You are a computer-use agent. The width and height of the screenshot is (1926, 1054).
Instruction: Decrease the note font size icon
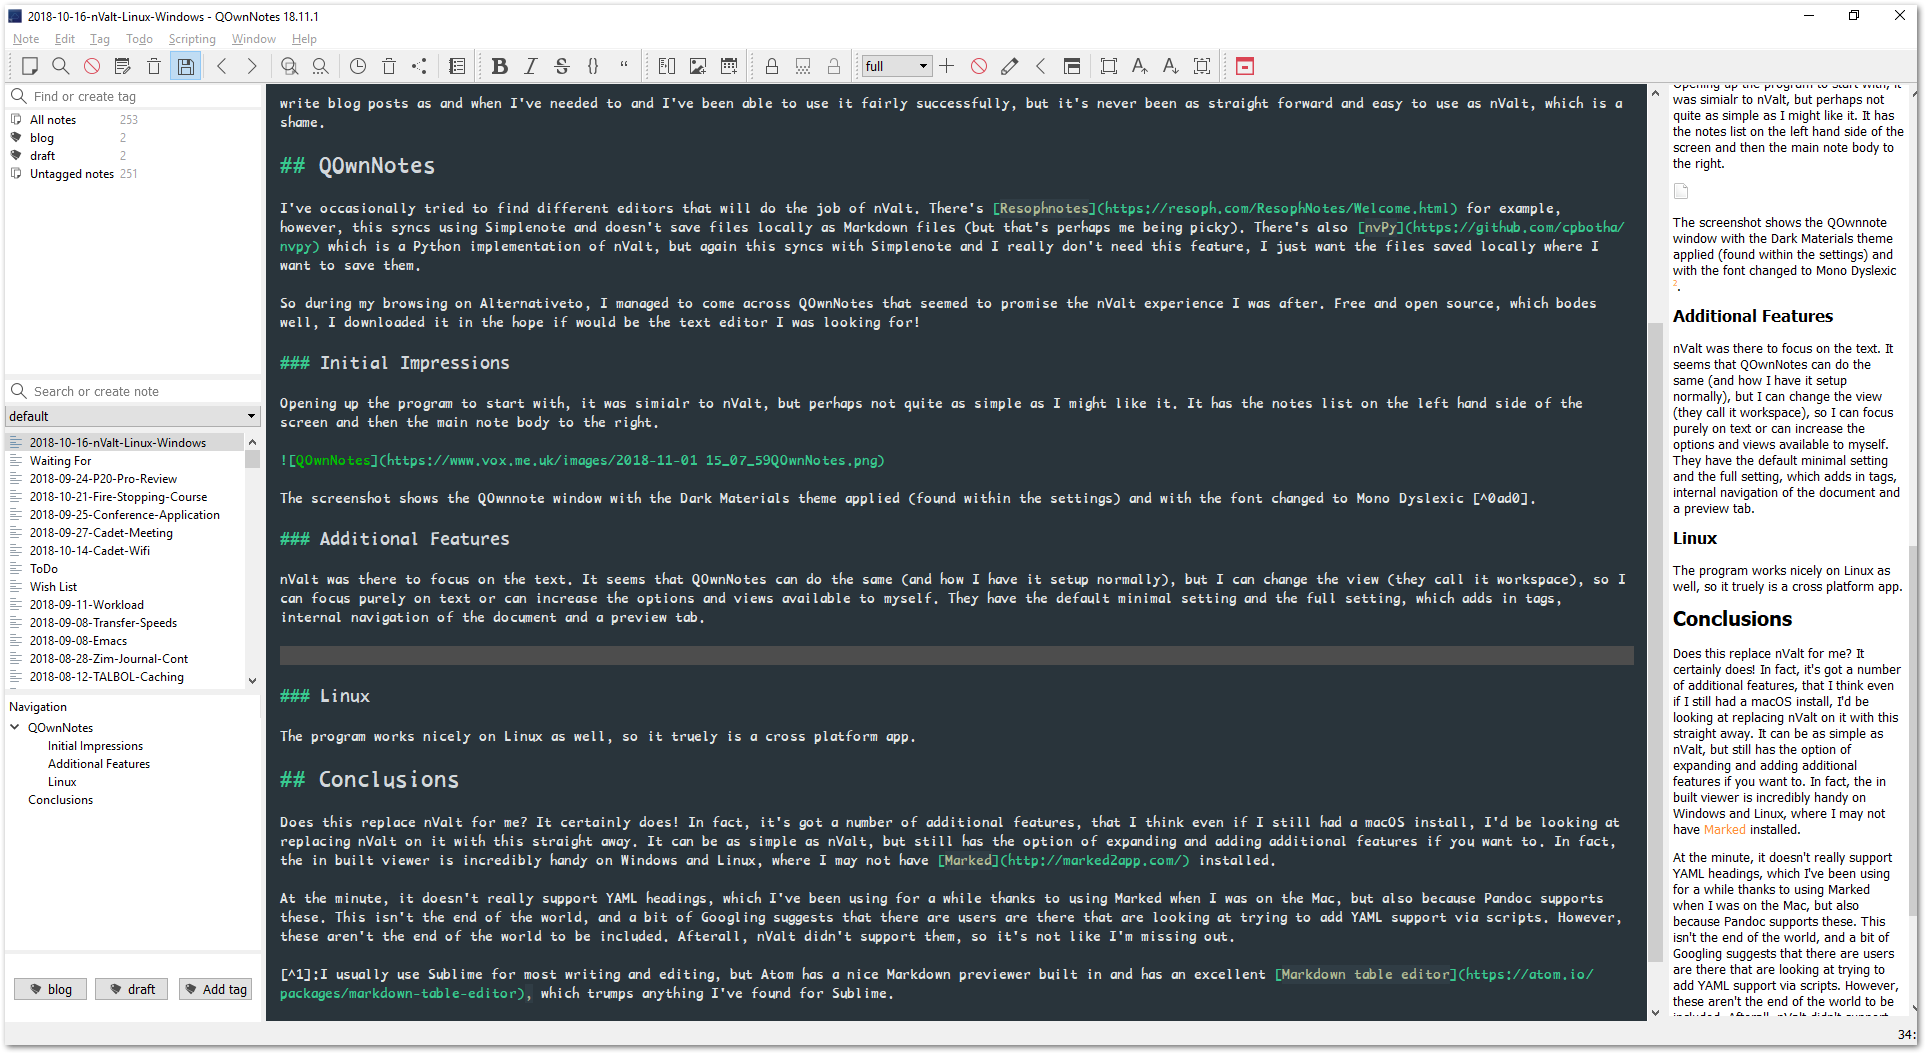coord(1171,66)
